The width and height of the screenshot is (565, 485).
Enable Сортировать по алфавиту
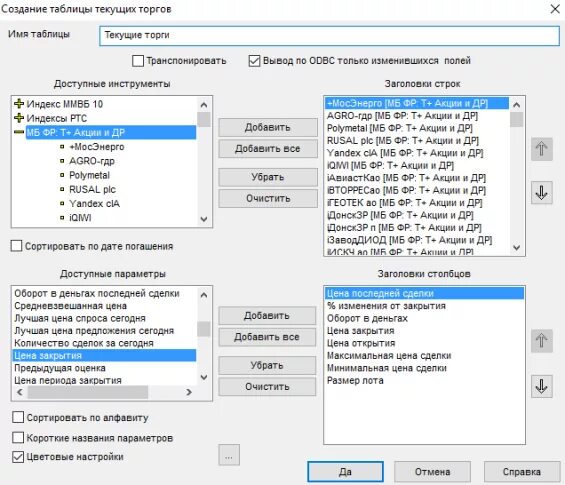(x=18, y=417)
